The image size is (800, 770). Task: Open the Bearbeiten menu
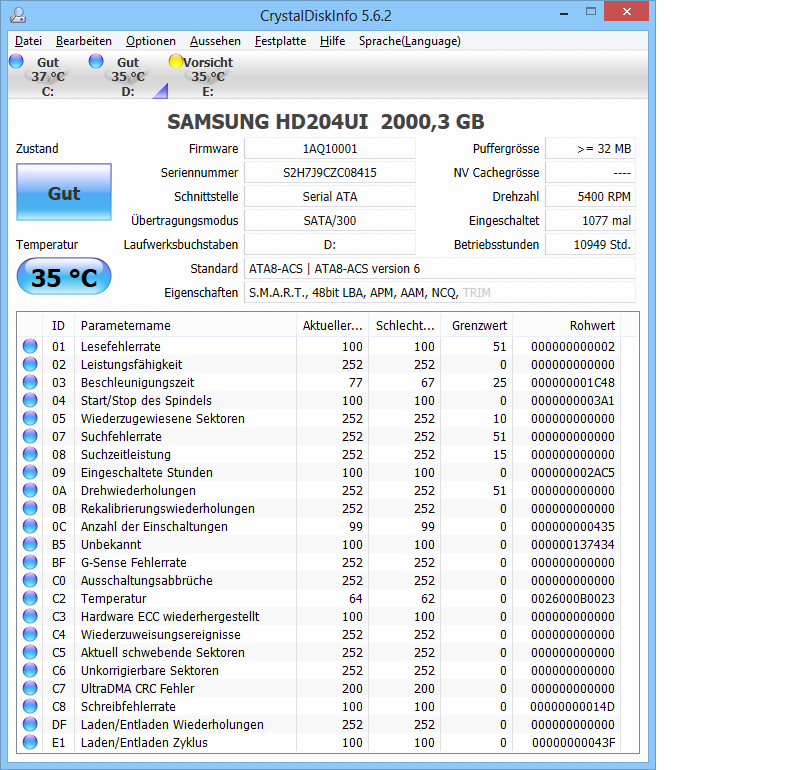coord(84,41)
